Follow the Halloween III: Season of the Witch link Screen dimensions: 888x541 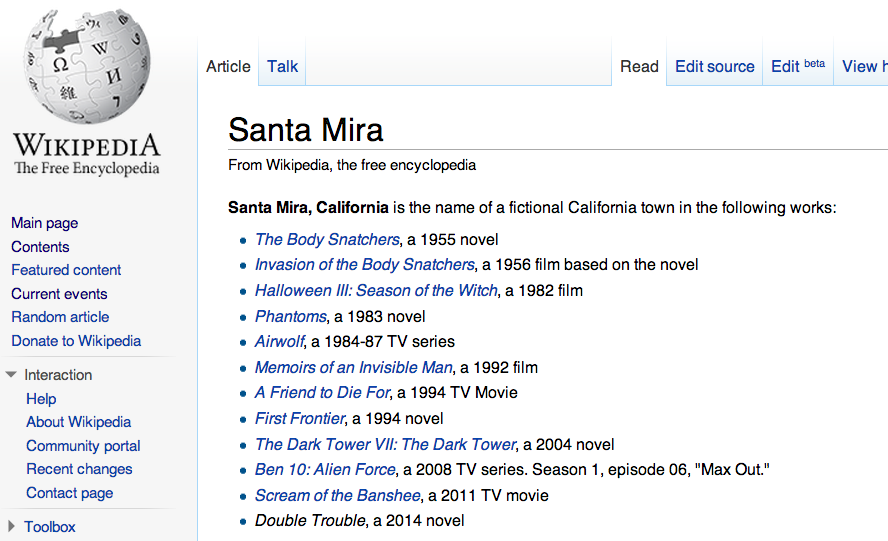tap(375, 291)
